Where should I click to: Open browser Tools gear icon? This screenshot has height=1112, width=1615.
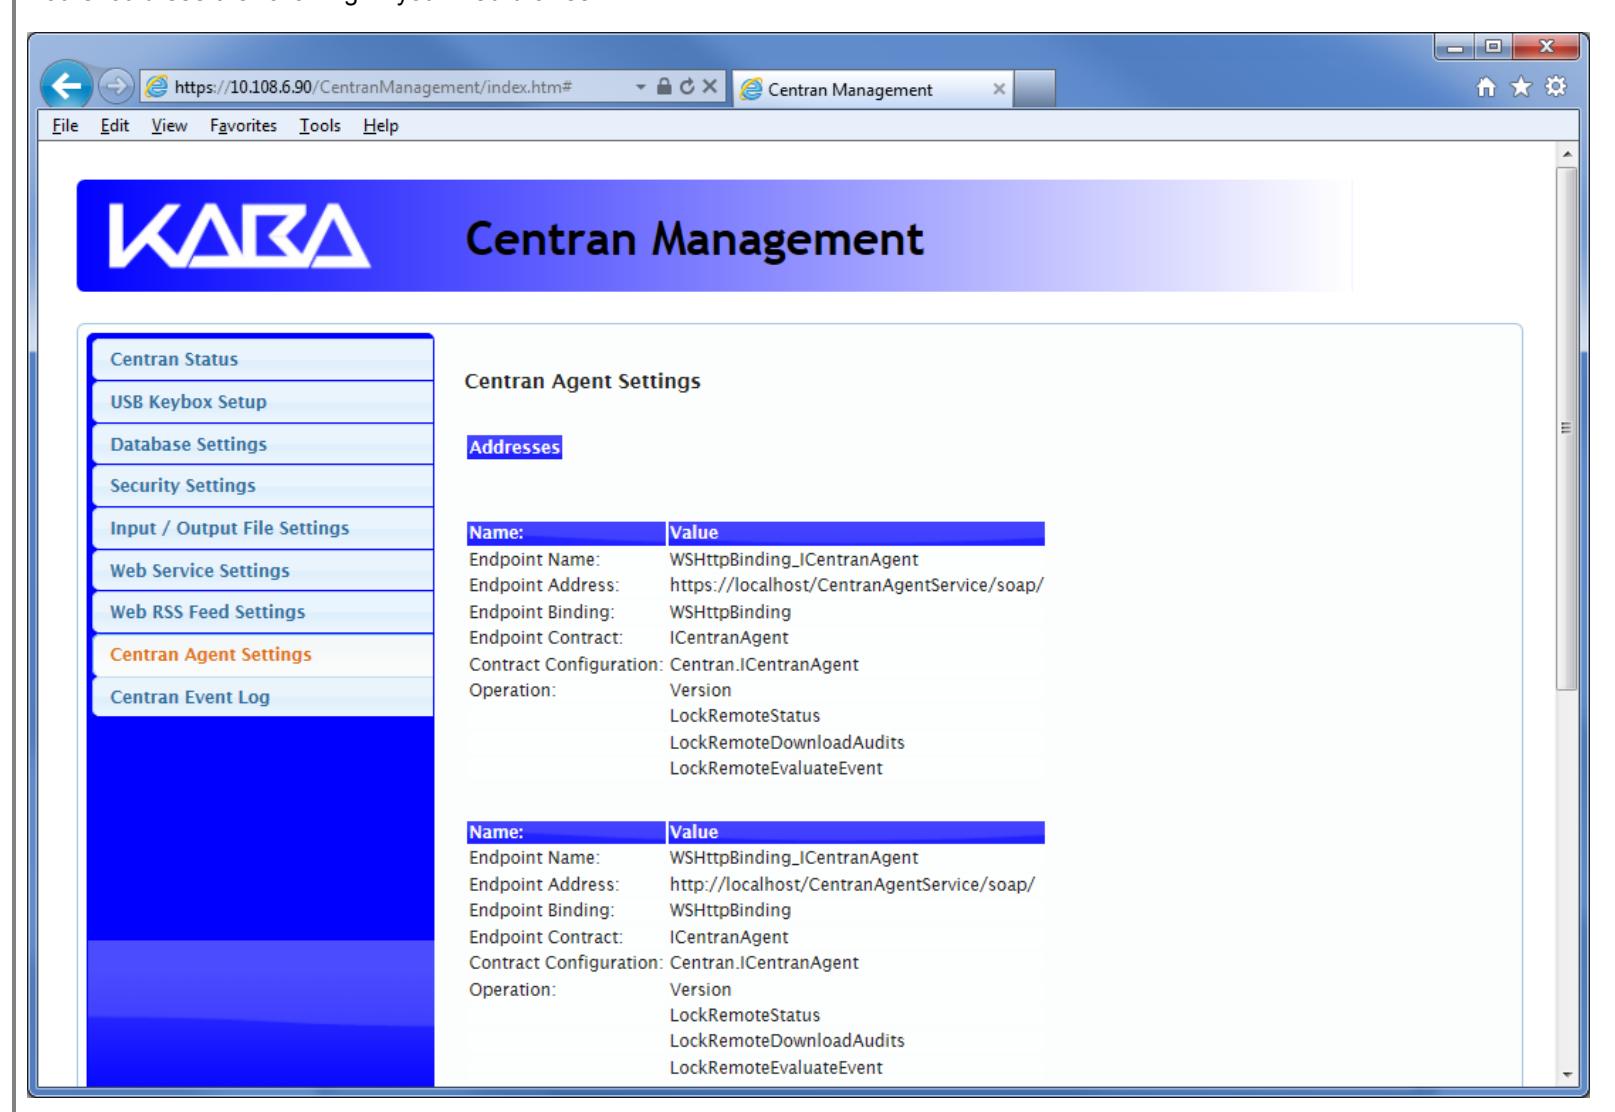1556,87
